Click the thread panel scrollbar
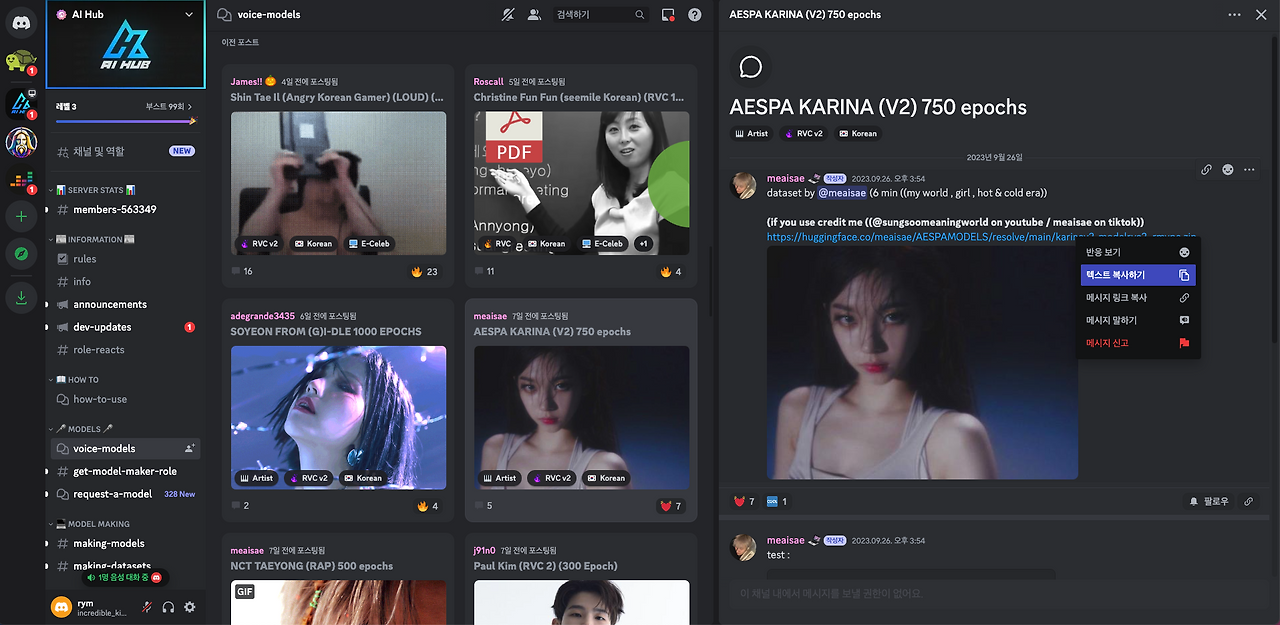Screen dimensions: 1280x625 coord(1274,190)
